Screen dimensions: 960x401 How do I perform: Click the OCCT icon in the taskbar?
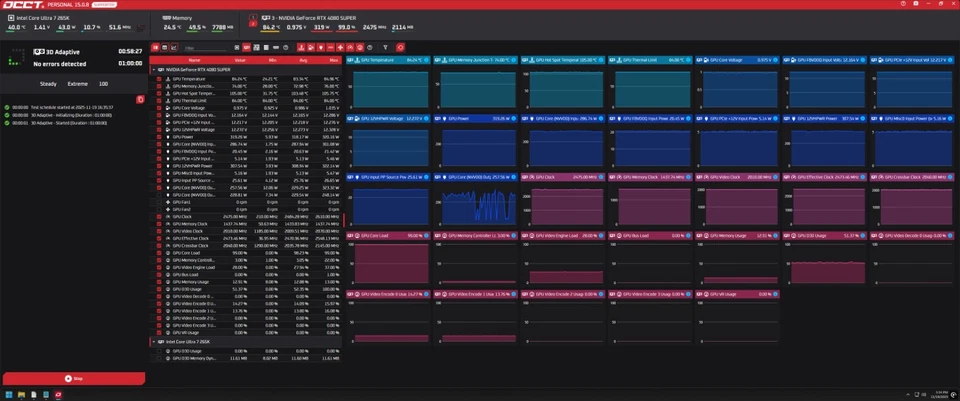60,394
